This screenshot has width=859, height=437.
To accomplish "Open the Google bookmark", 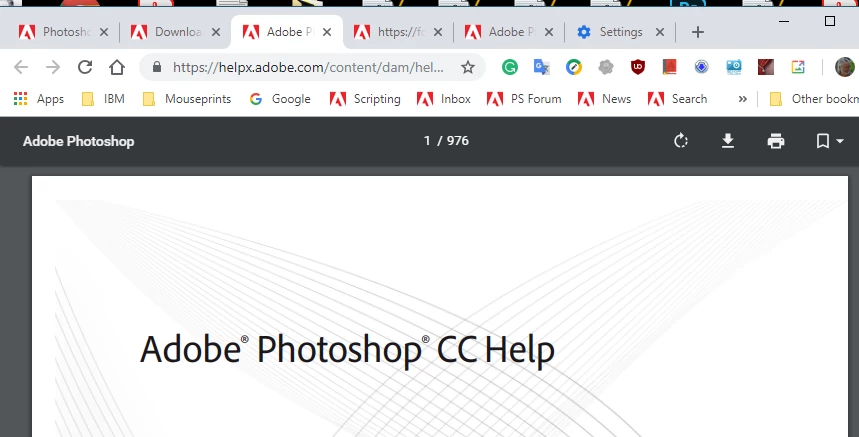I will coord(280,99).
